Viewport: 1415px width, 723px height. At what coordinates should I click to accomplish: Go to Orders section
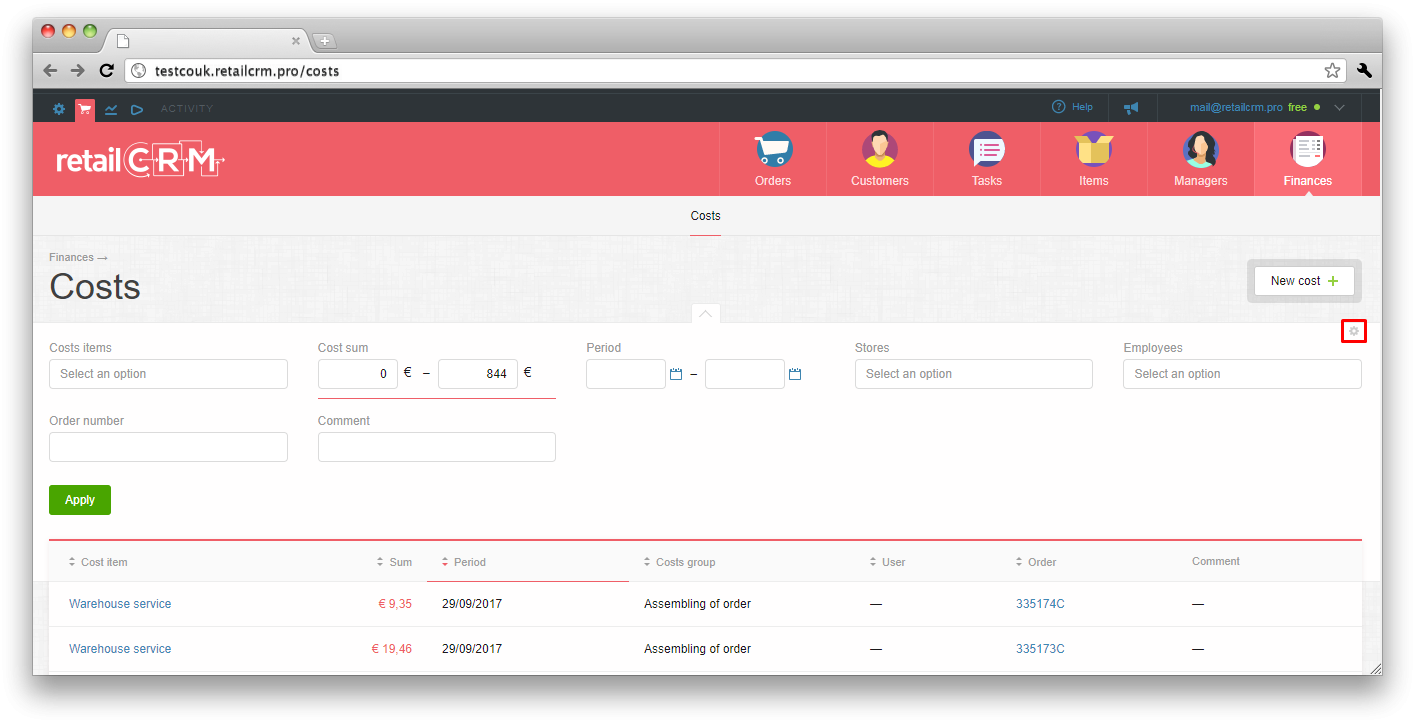tap(773, 159)
